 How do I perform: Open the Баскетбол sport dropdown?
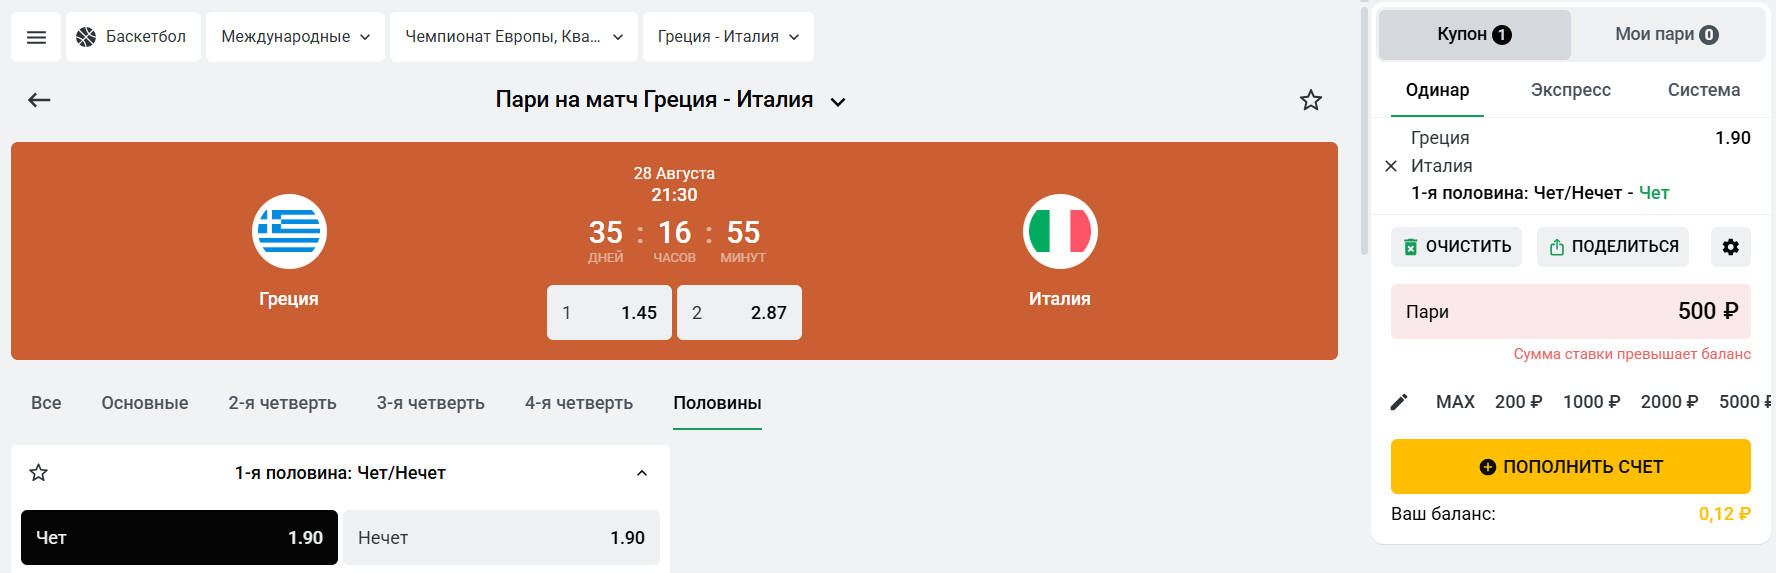coord(133,37)
